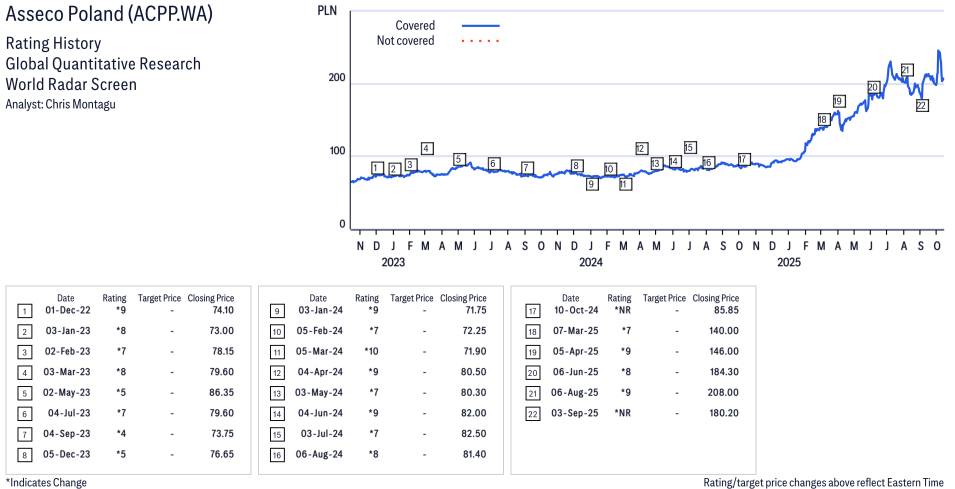Select marker 12 on the price chart

click(641, 149)
